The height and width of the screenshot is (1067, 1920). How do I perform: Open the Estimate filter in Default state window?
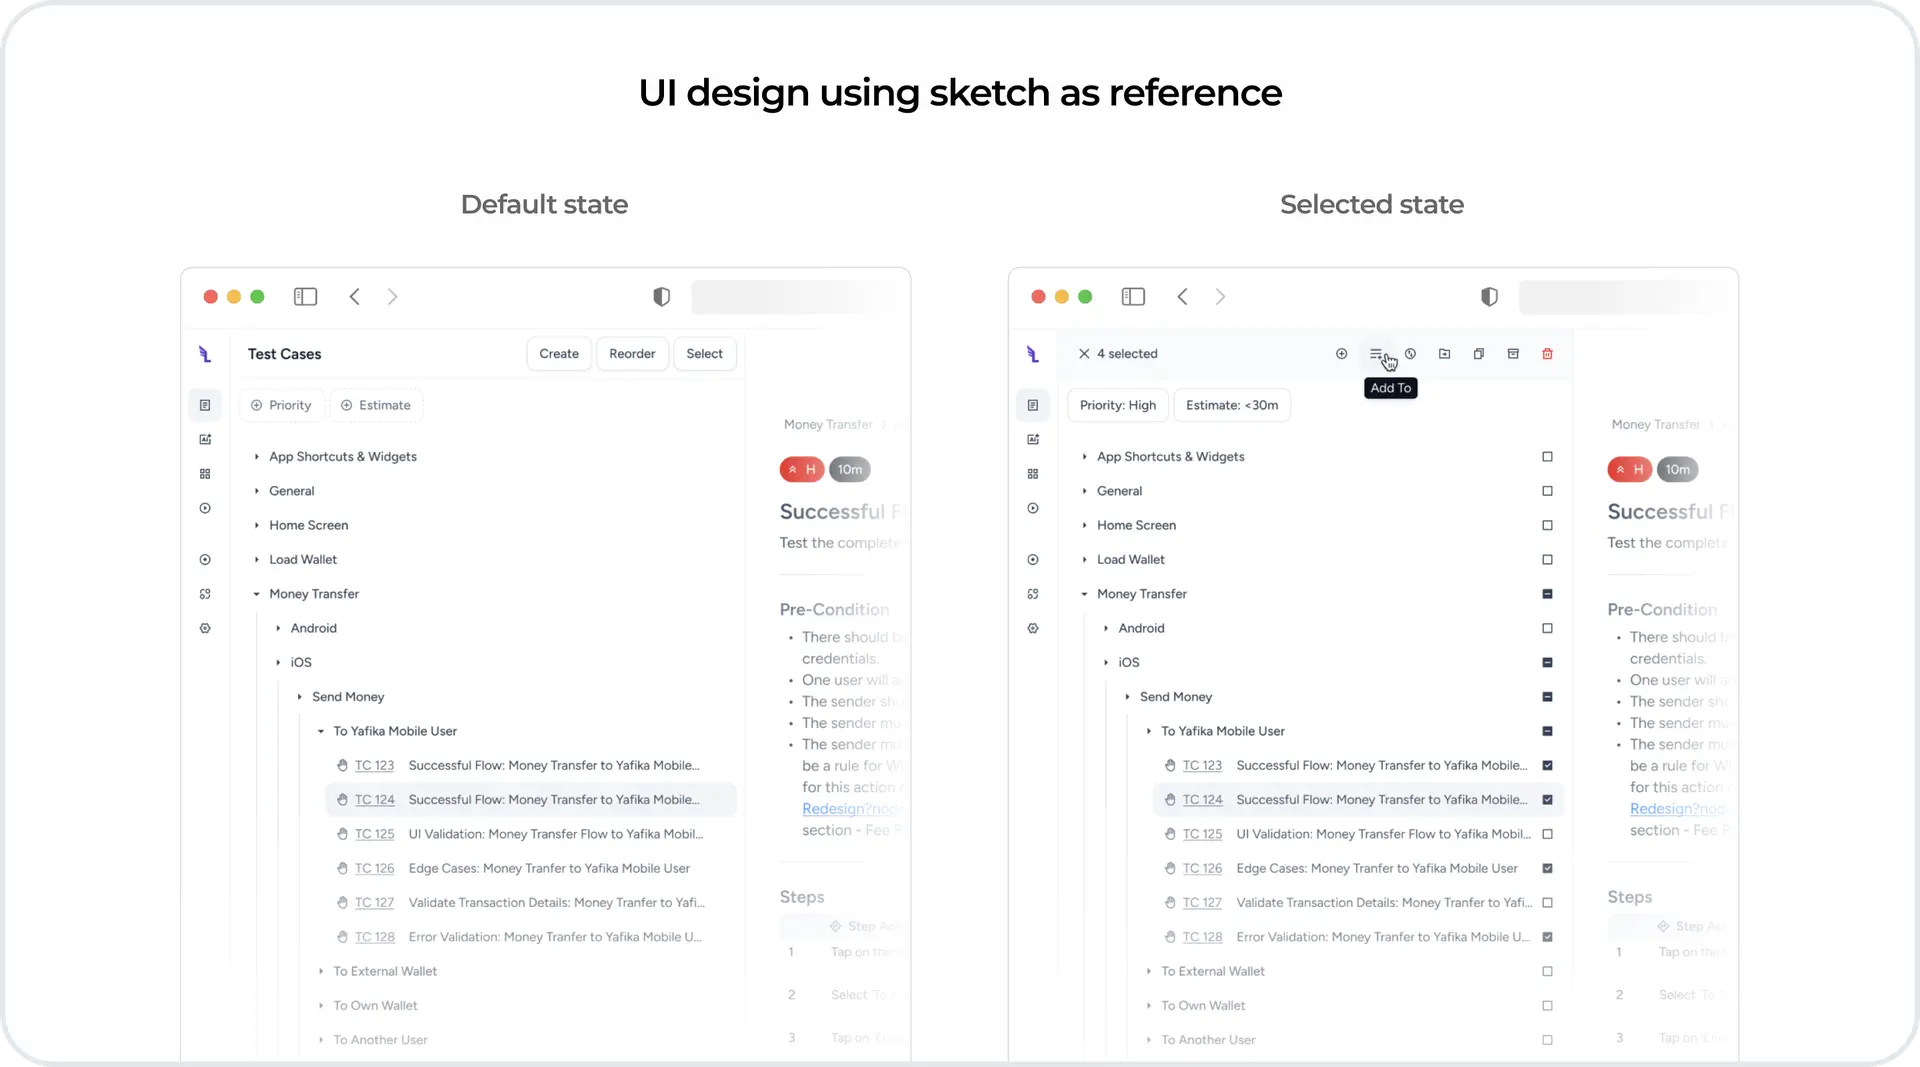(376, 405)
